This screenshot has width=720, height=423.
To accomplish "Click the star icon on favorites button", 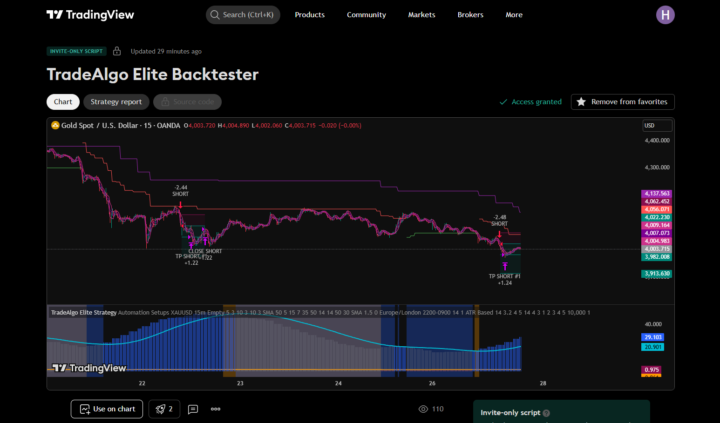I will coord(581,102).
